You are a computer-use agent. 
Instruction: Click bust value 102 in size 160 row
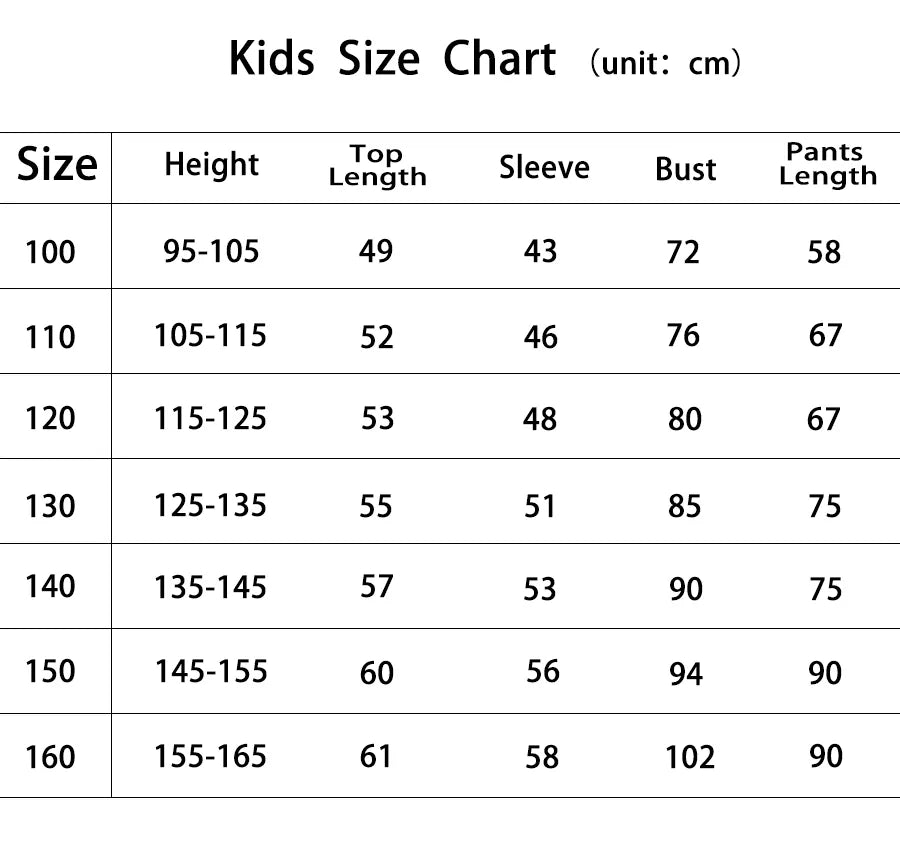click(690, 757)
